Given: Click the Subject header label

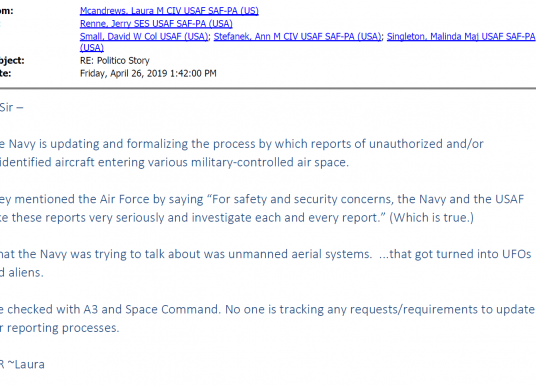Looking at the screenshot, I should [x=12, y=61].
